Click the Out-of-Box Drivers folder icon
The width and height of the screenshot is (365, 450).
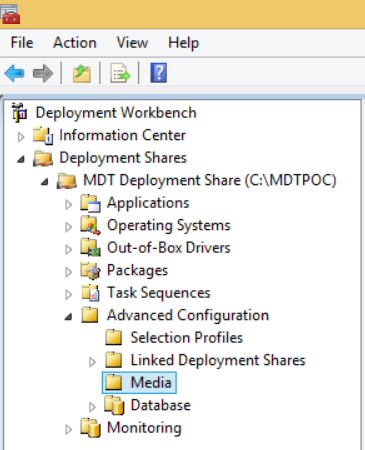tap(90, 248)
